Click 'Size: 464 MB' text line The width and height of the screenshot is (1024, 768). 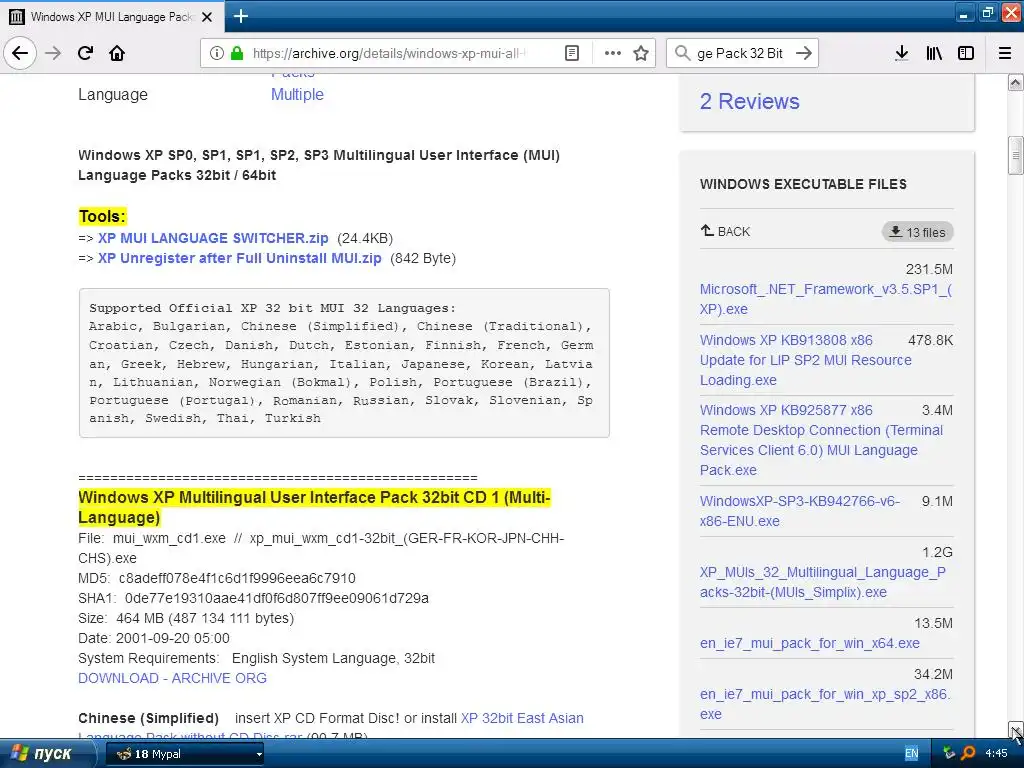186,618
